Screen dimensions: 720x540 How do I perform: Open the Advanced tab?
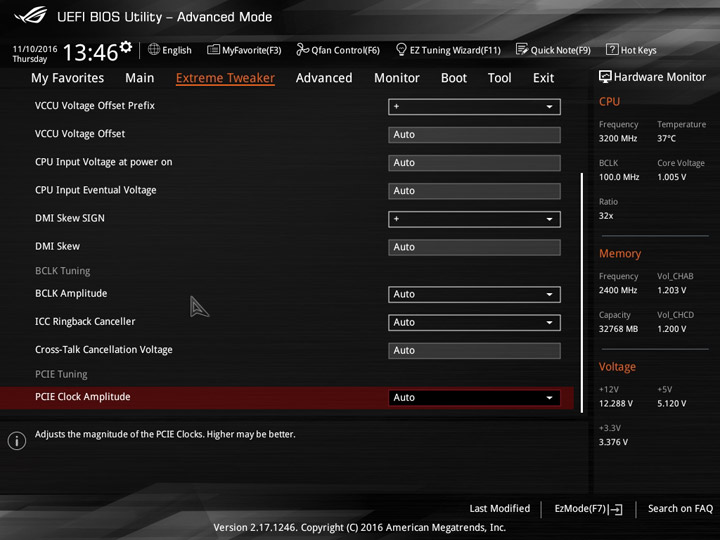[324, 78]
